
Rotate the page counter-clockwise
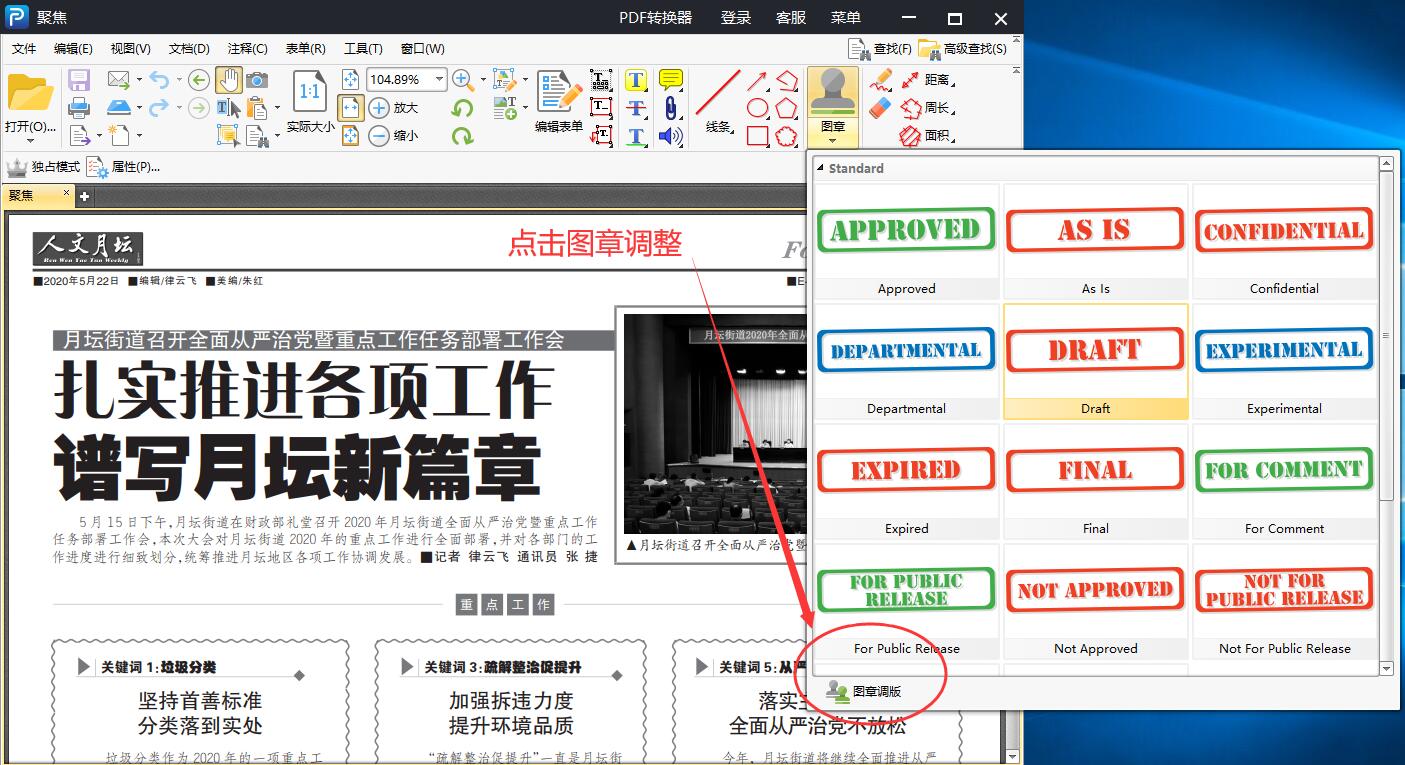point(462,107)
